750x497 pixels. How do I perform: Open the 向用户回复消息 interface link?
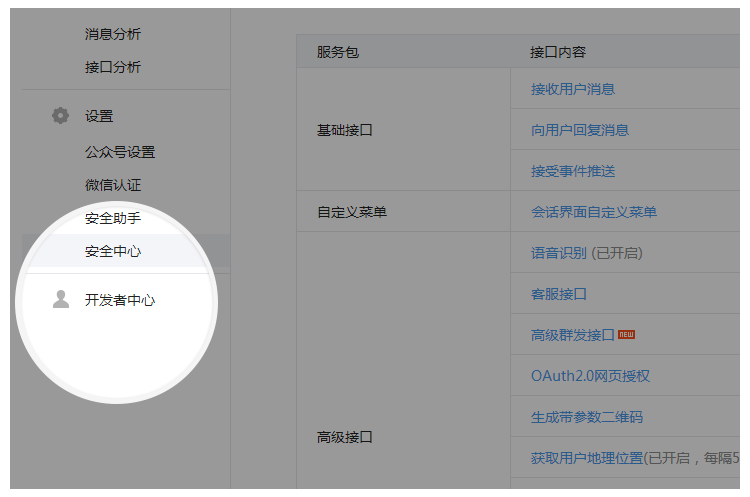tap(580, 130)
